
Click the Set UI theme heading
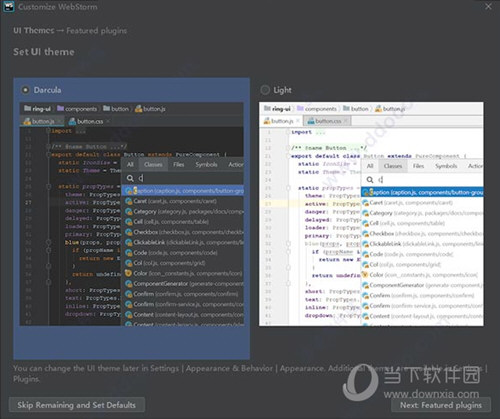(44, 52)
